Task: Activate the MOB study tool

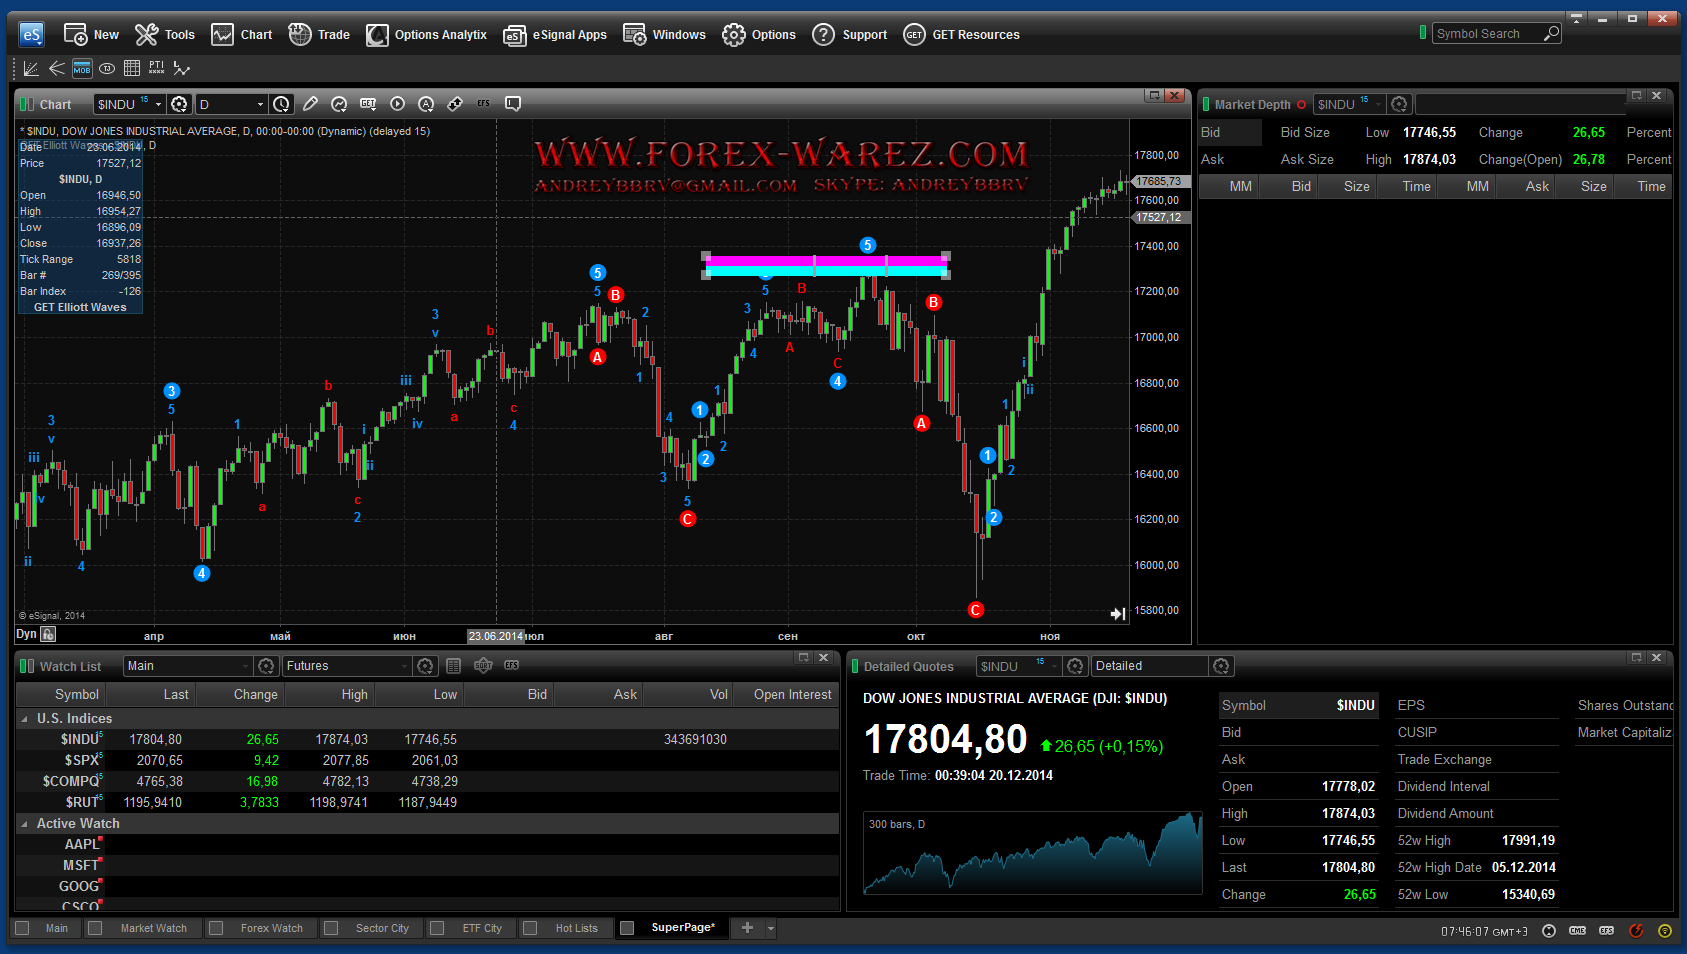Action: 82,69
